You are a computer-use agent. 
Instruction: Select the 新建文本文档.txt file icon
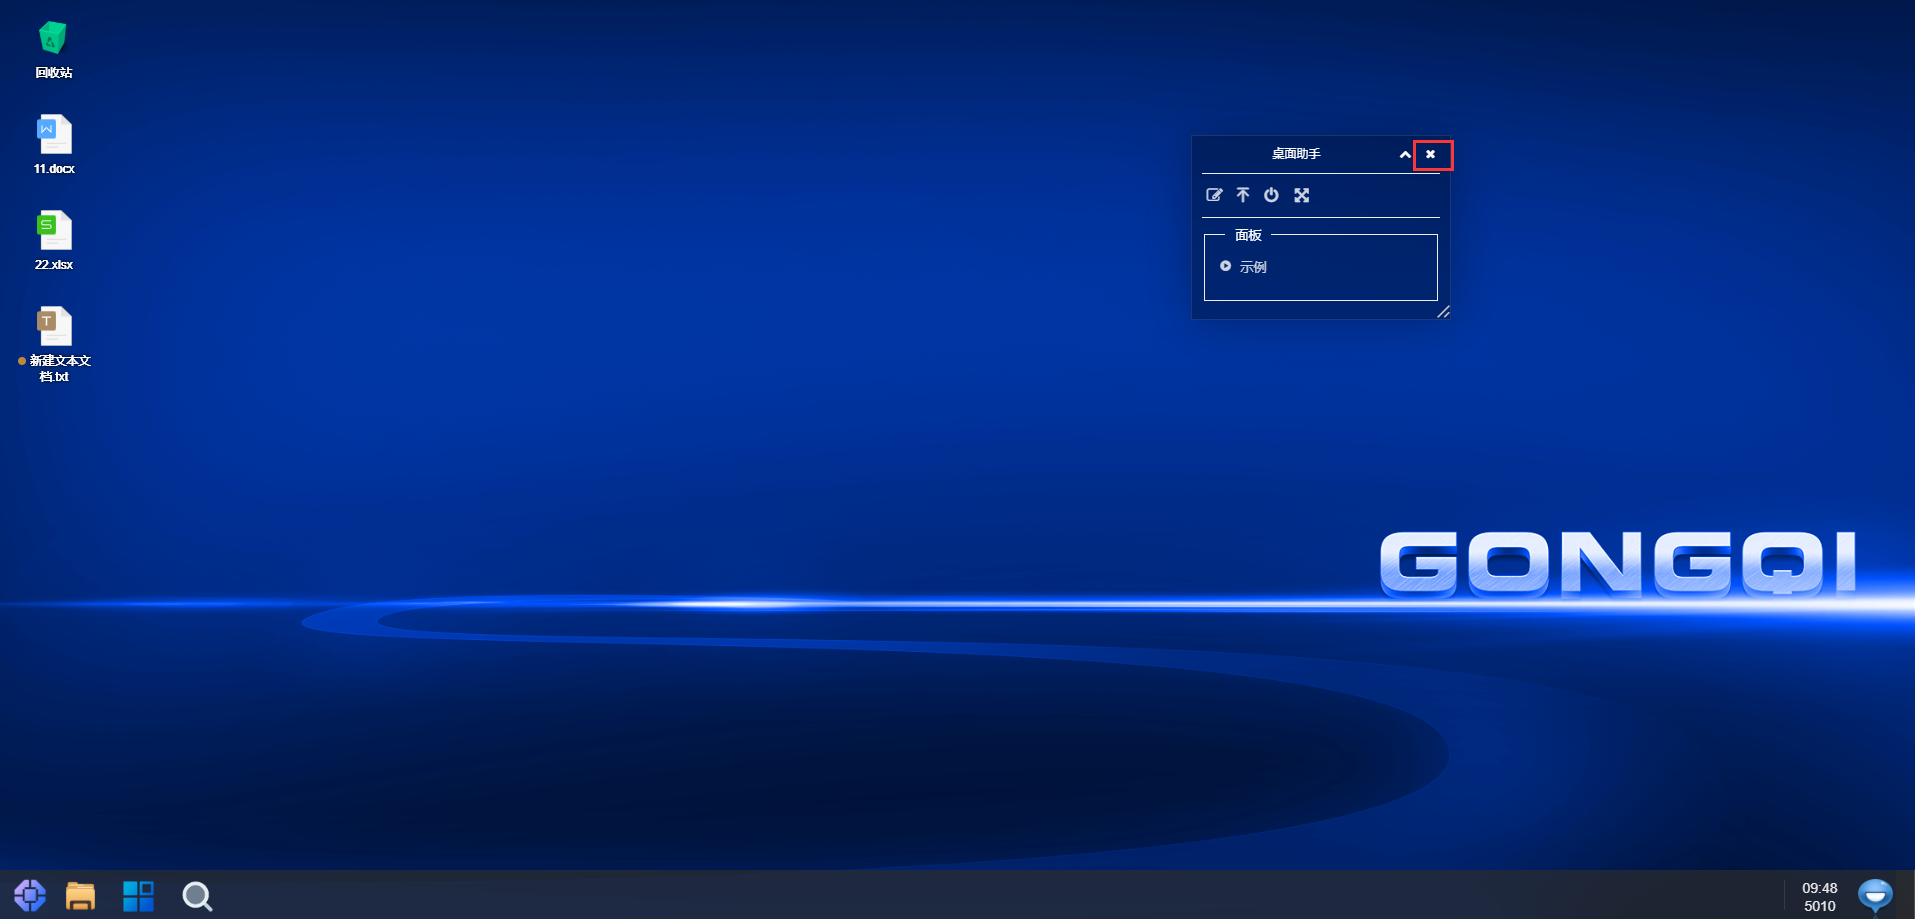[x=54, y=327]
